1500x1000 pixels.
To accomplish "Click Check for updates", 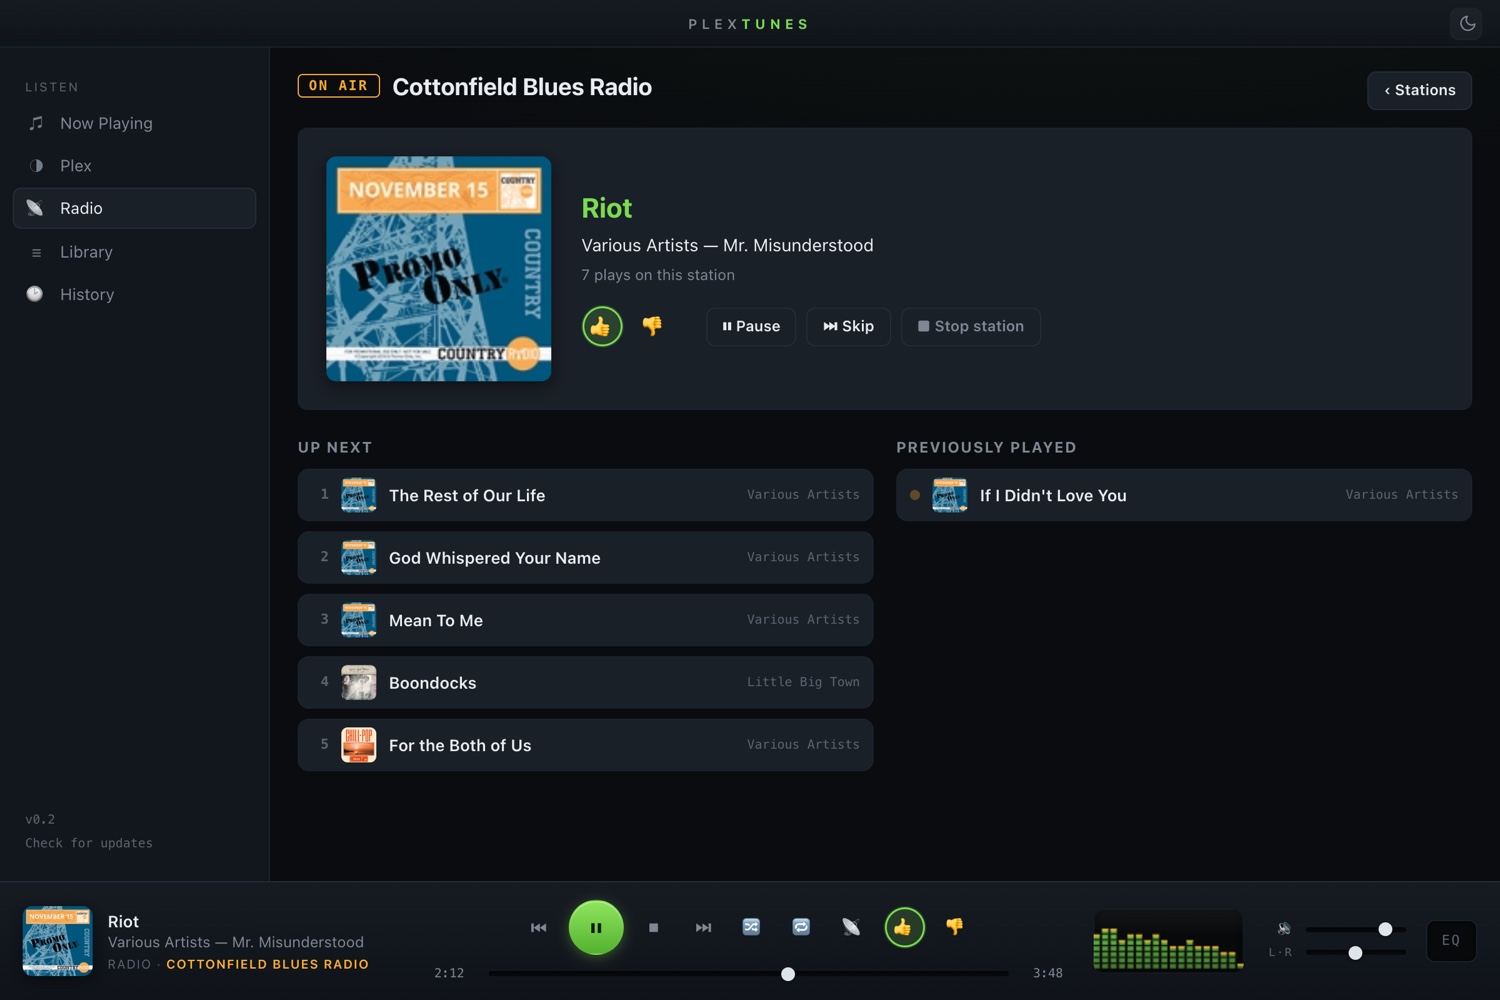I will pos(89,843).
